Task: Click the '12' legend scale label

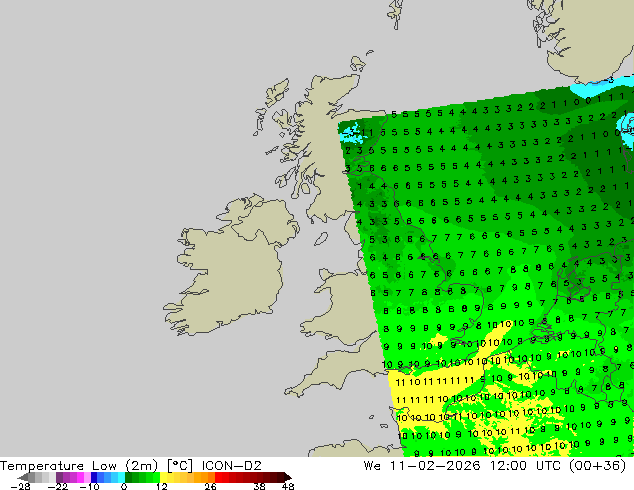Action: coord(162,486)
